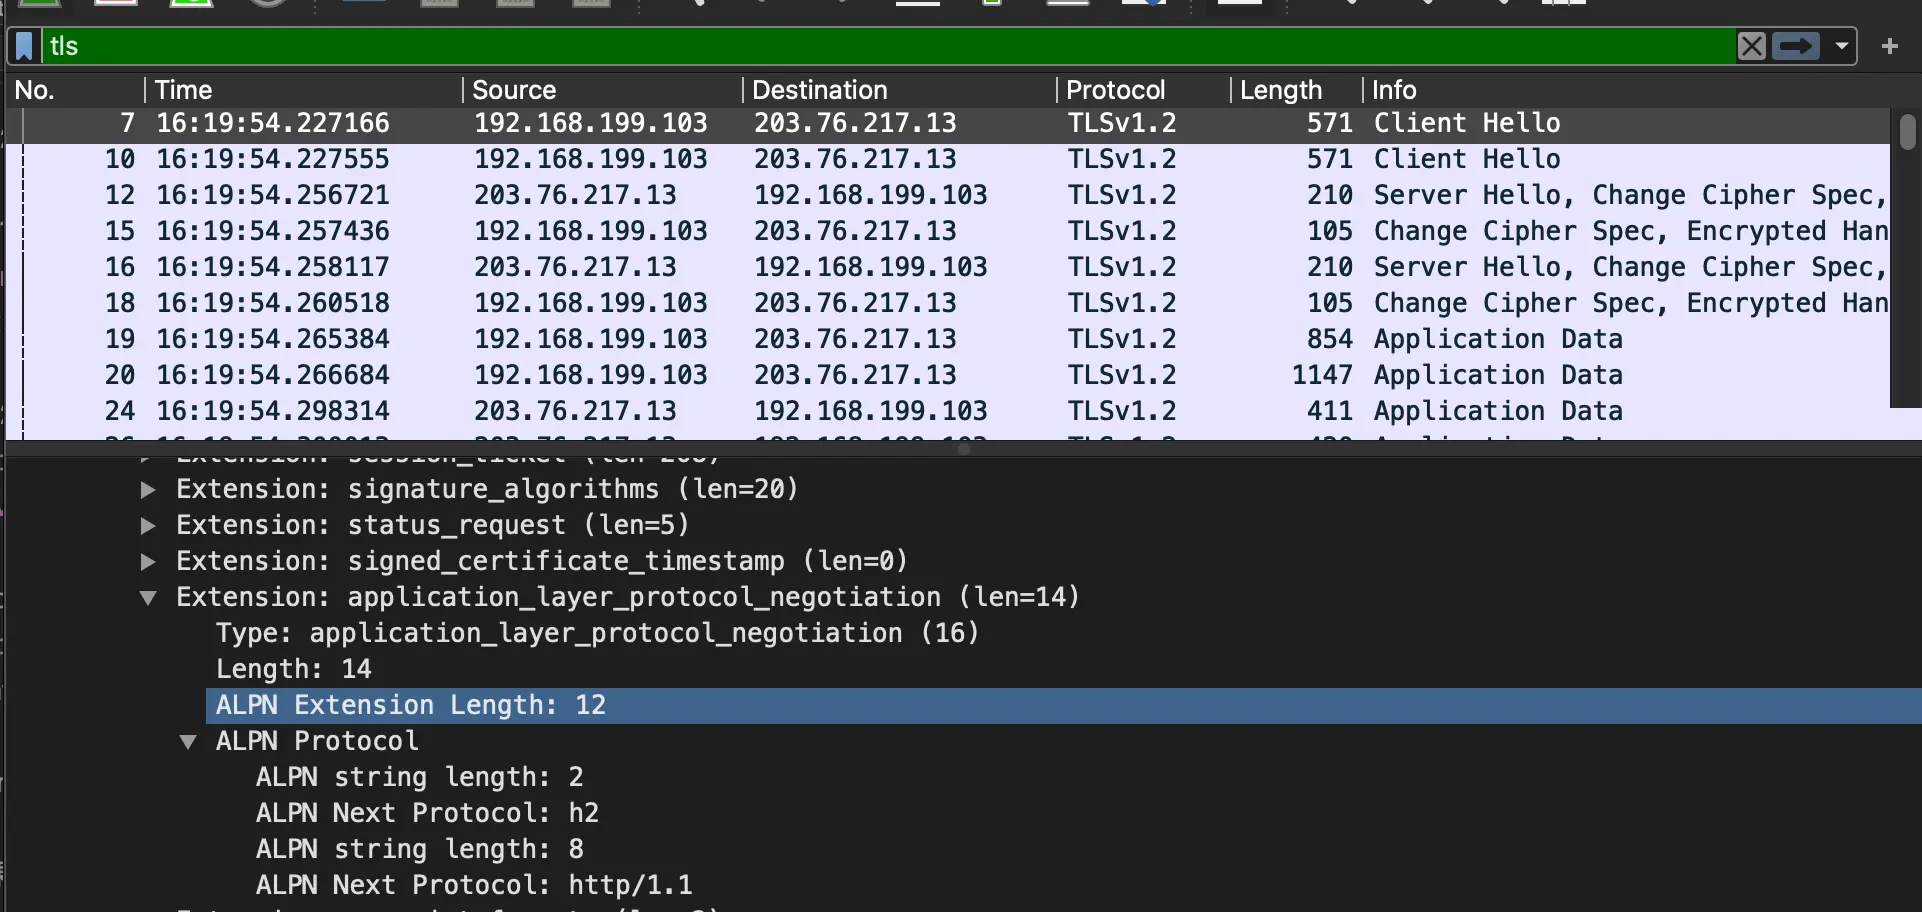Select the signature_algorithms (len=20) row text

coord(487,489)
